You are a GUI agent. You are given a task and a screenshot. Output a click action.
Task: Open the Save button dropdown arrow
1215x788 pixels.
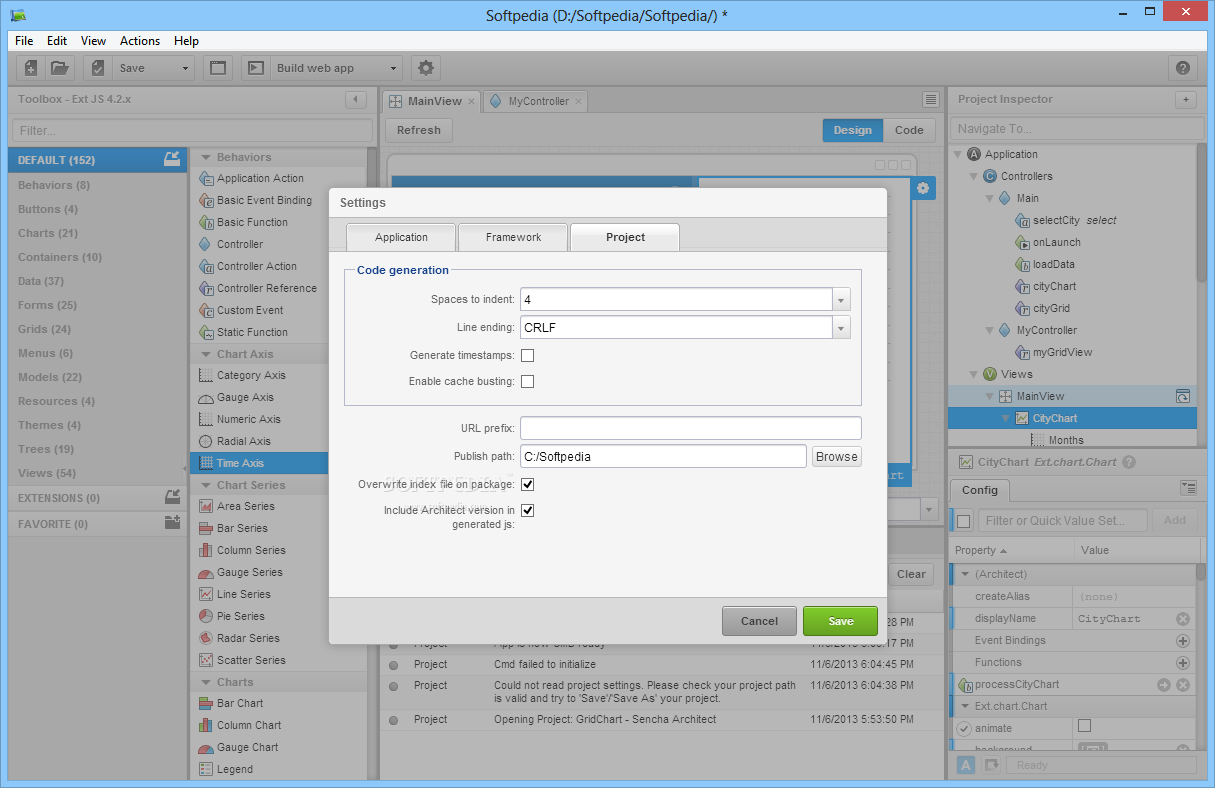point(185,69)
